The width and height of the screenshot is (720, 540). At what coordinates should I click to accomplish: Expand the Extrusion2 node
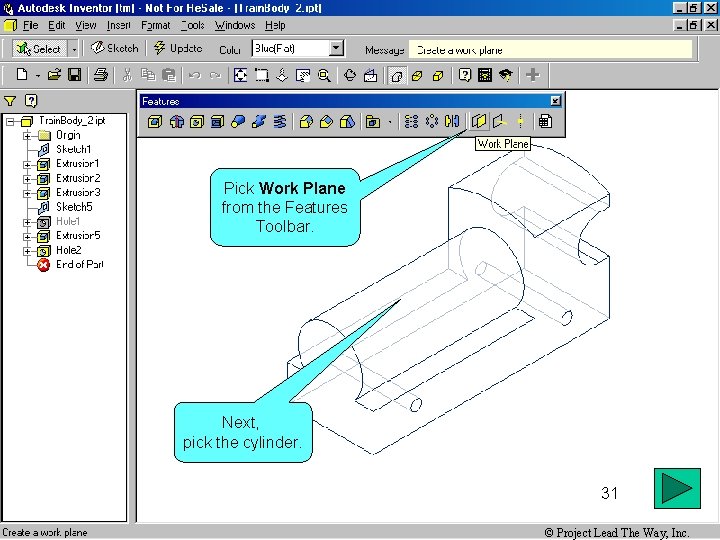[27, 179]
